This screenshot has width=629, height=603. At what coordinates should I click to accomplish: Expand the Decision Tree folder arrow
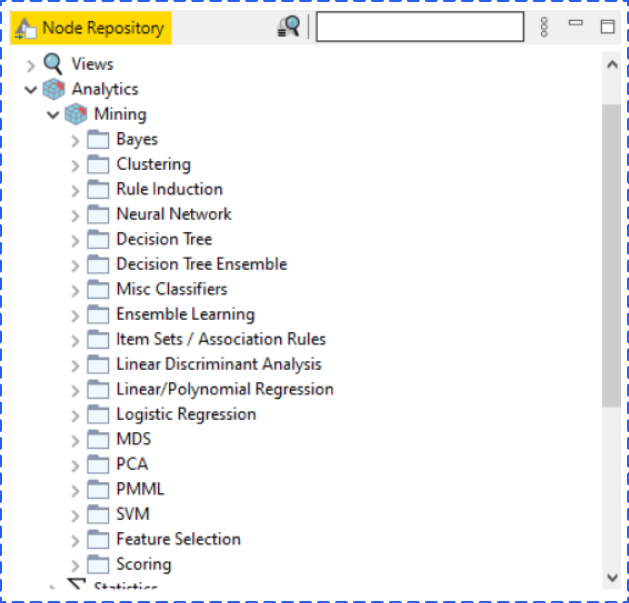[x=75, y=239]
